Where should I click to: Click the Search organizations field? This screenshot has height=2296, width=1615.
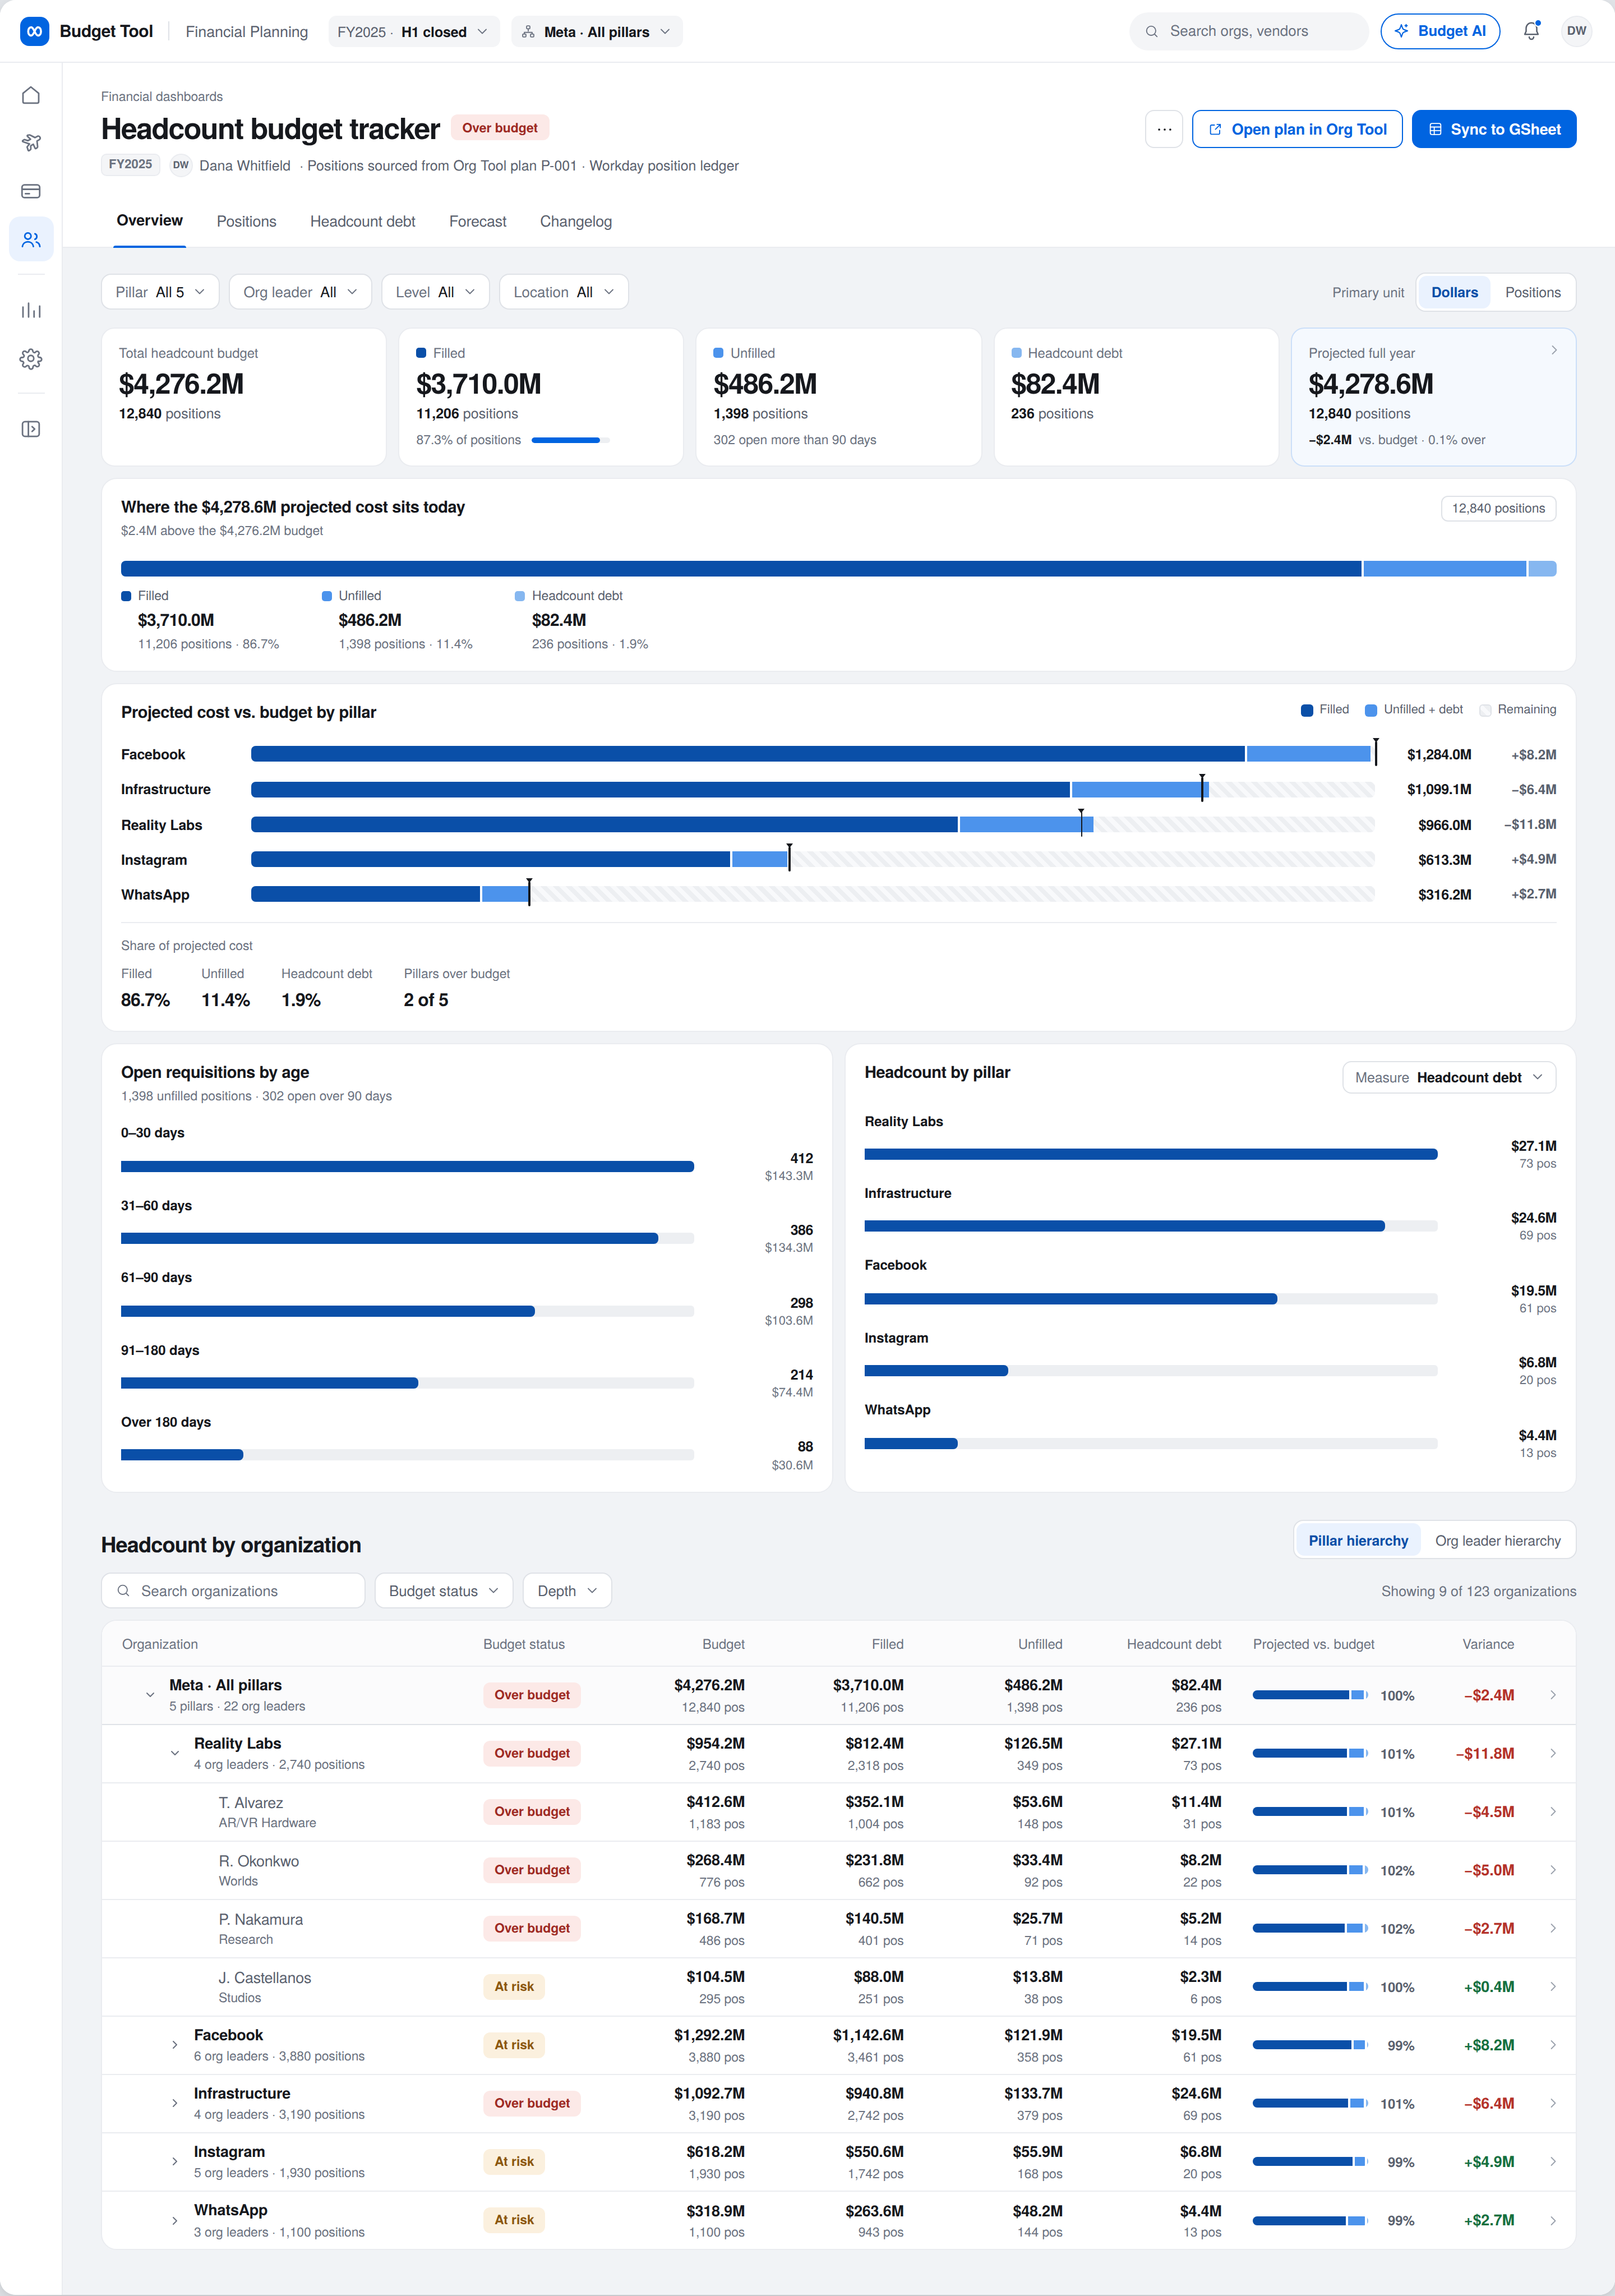[233, 1590]
